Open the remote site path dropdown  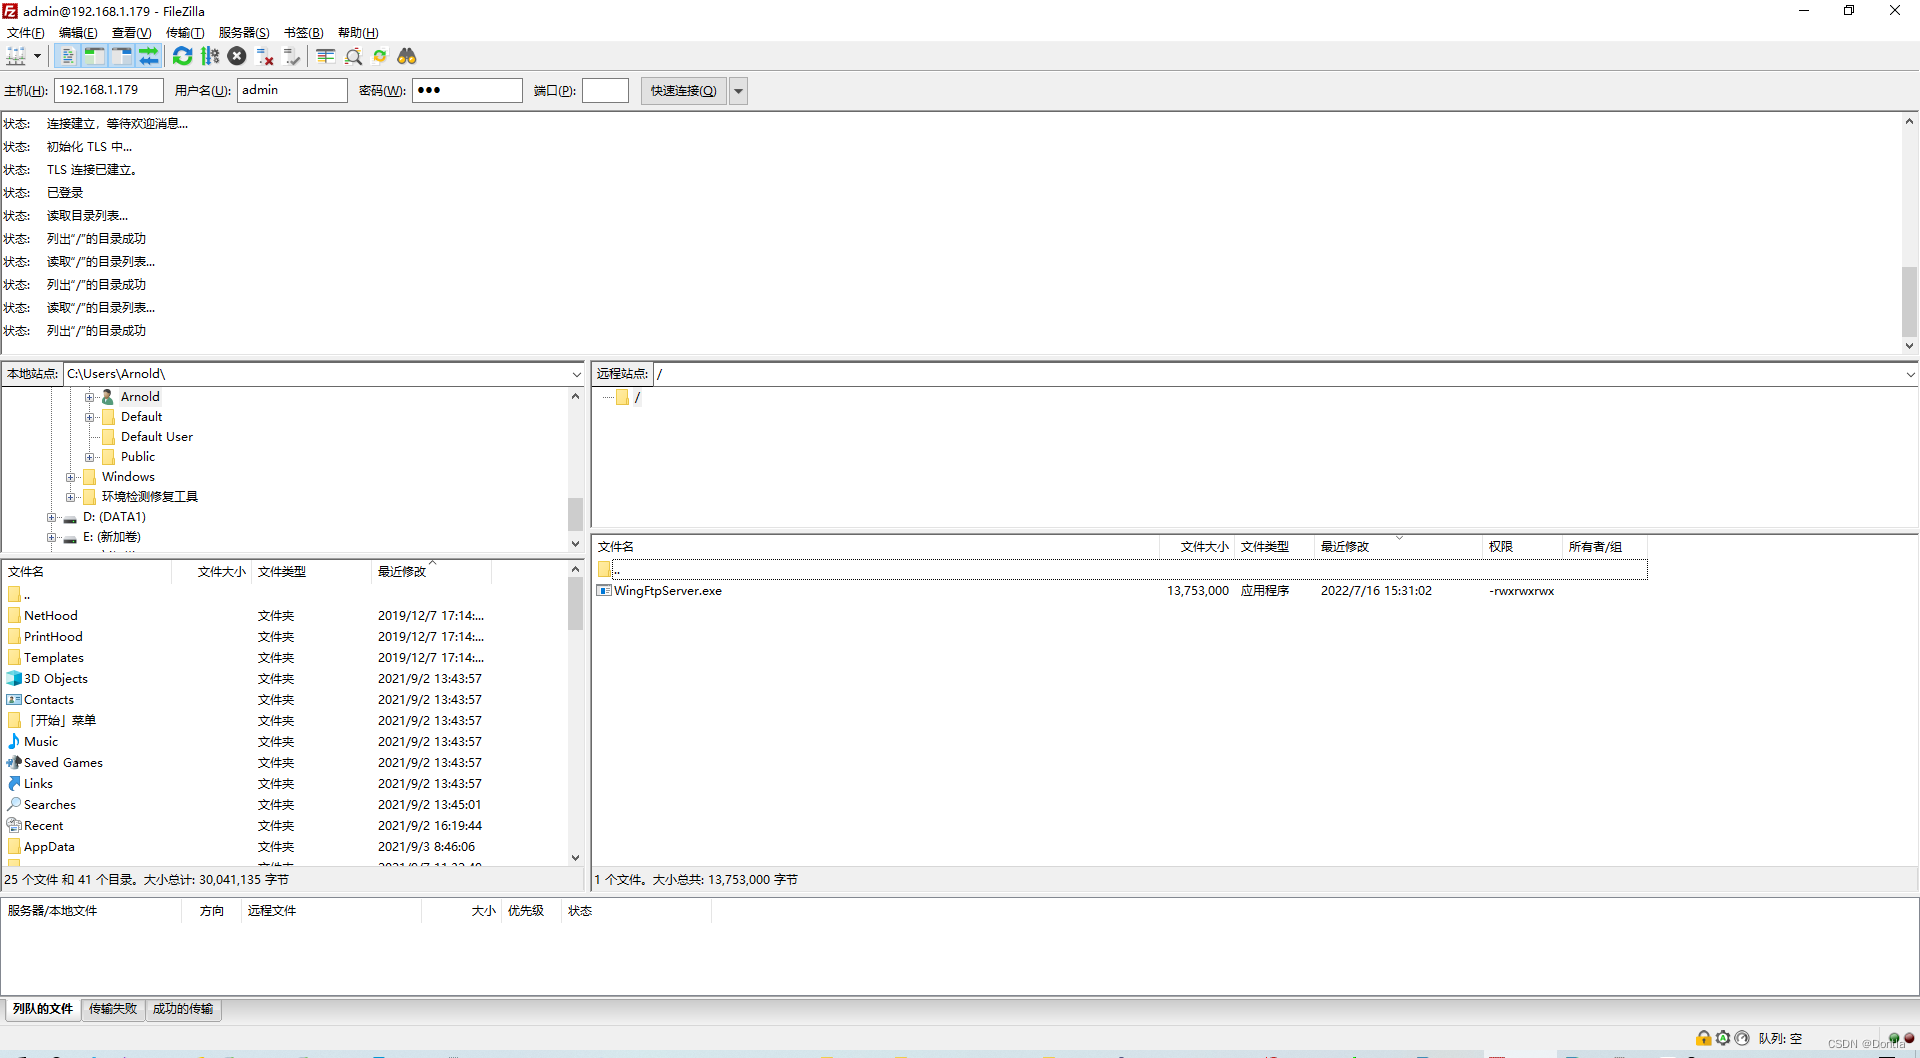(1910, 374)
